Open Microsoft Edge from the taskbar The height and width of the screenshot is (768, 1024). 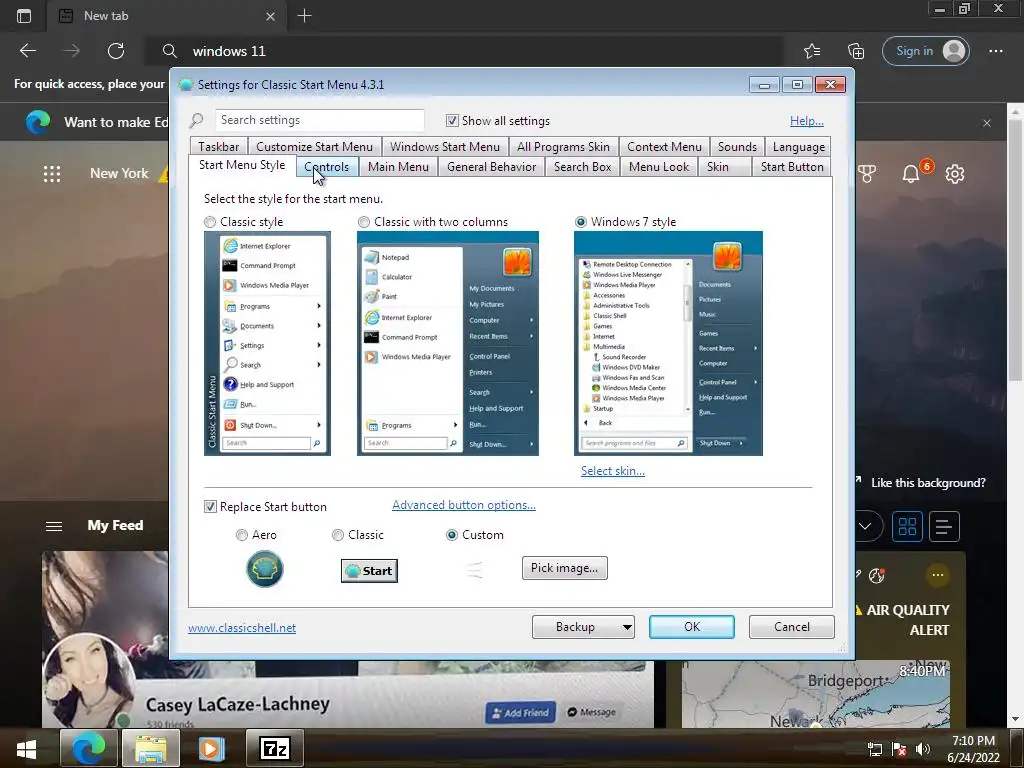(89, 748)
